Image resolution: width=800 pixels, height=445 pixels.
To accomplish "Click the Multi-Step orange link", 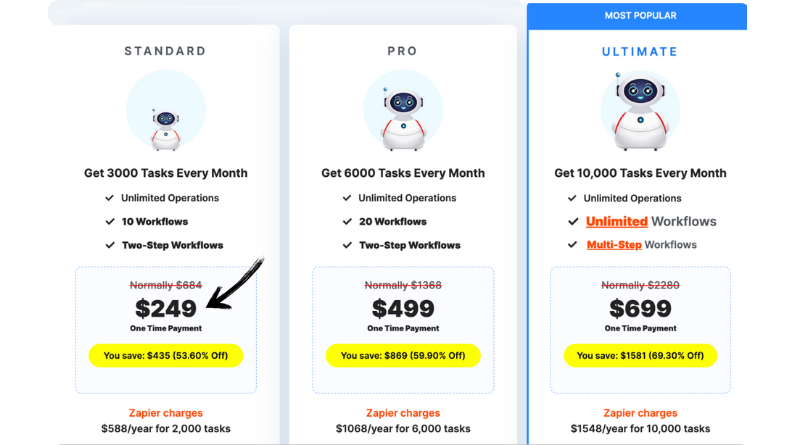I will pos(614,245).
